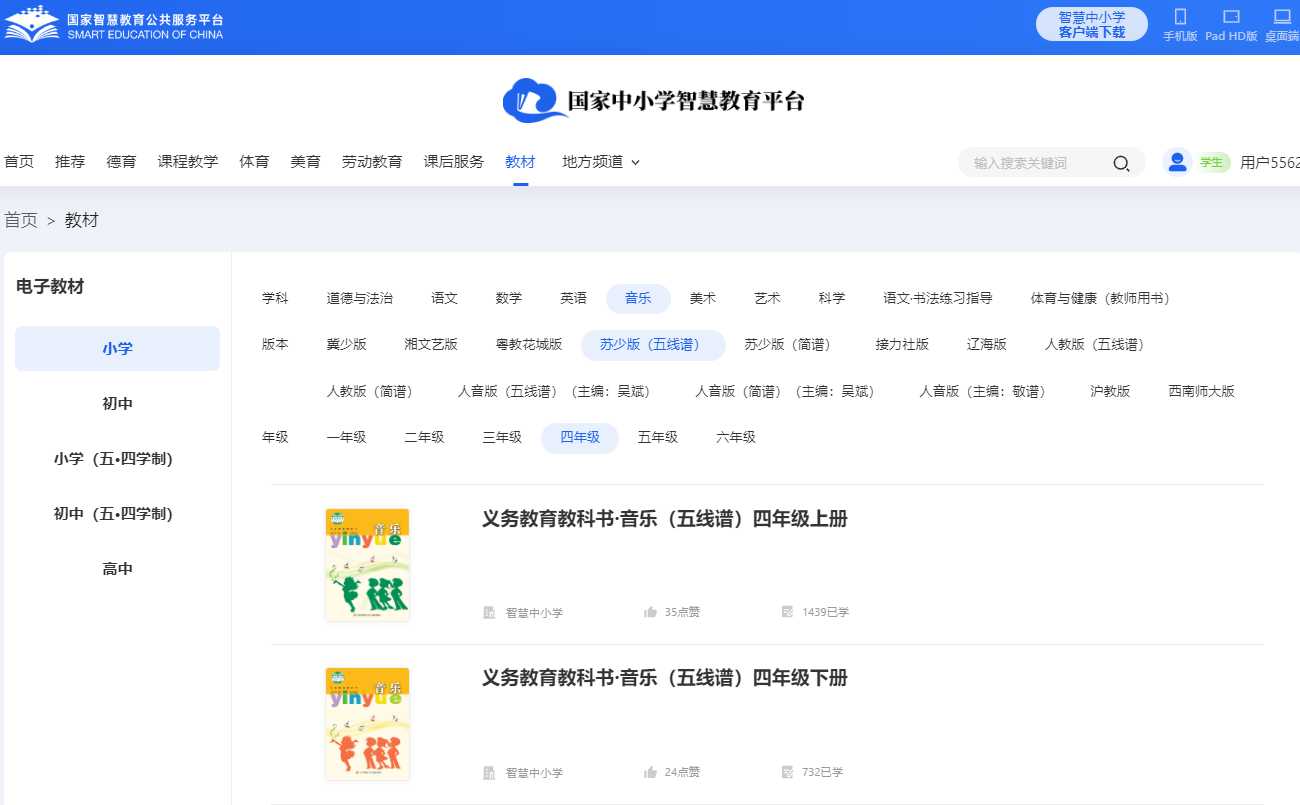
Task: Open the 手机版 phone icon
Action: [1180, 16]
